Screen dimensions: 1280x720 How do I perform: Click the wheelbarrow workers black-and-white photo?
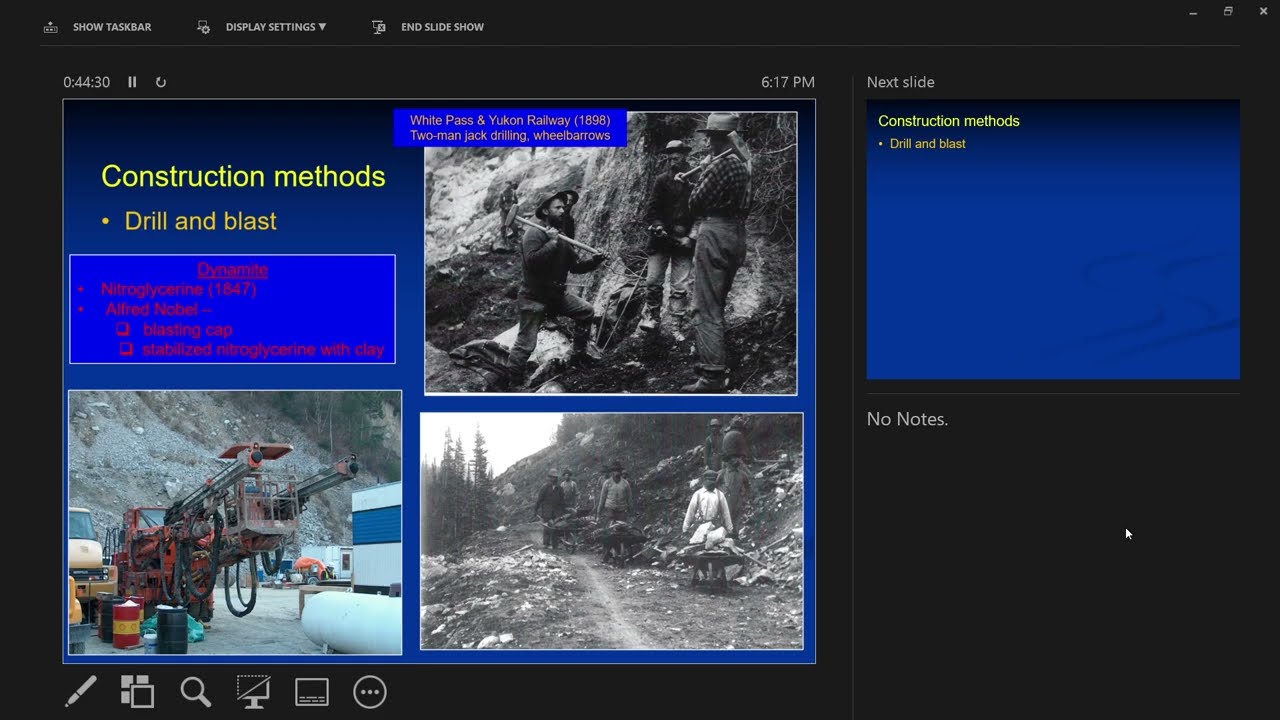point(611,531)
